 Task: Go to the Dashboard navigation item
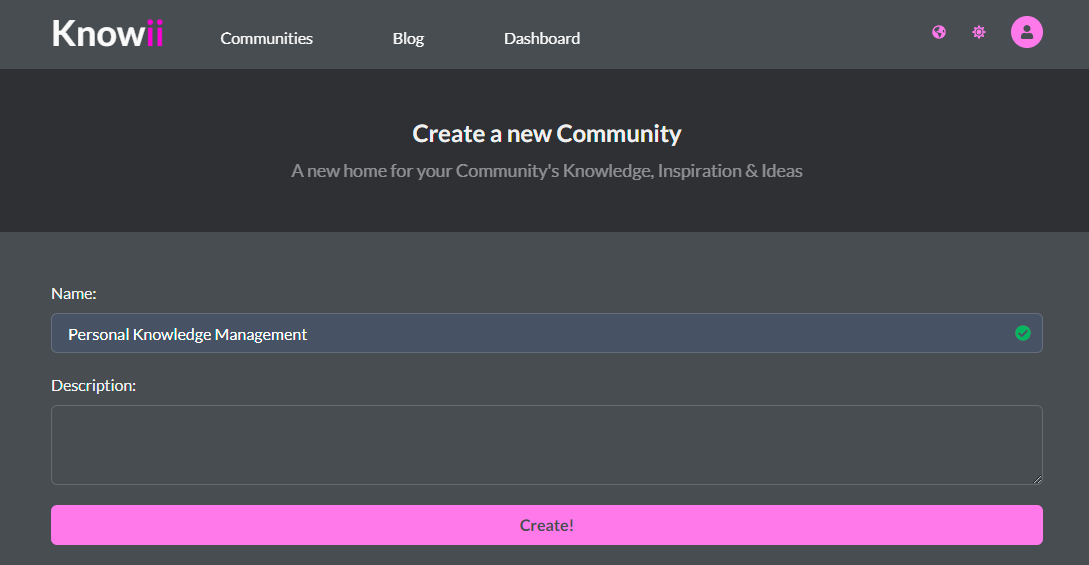click(x=542, y=39)
